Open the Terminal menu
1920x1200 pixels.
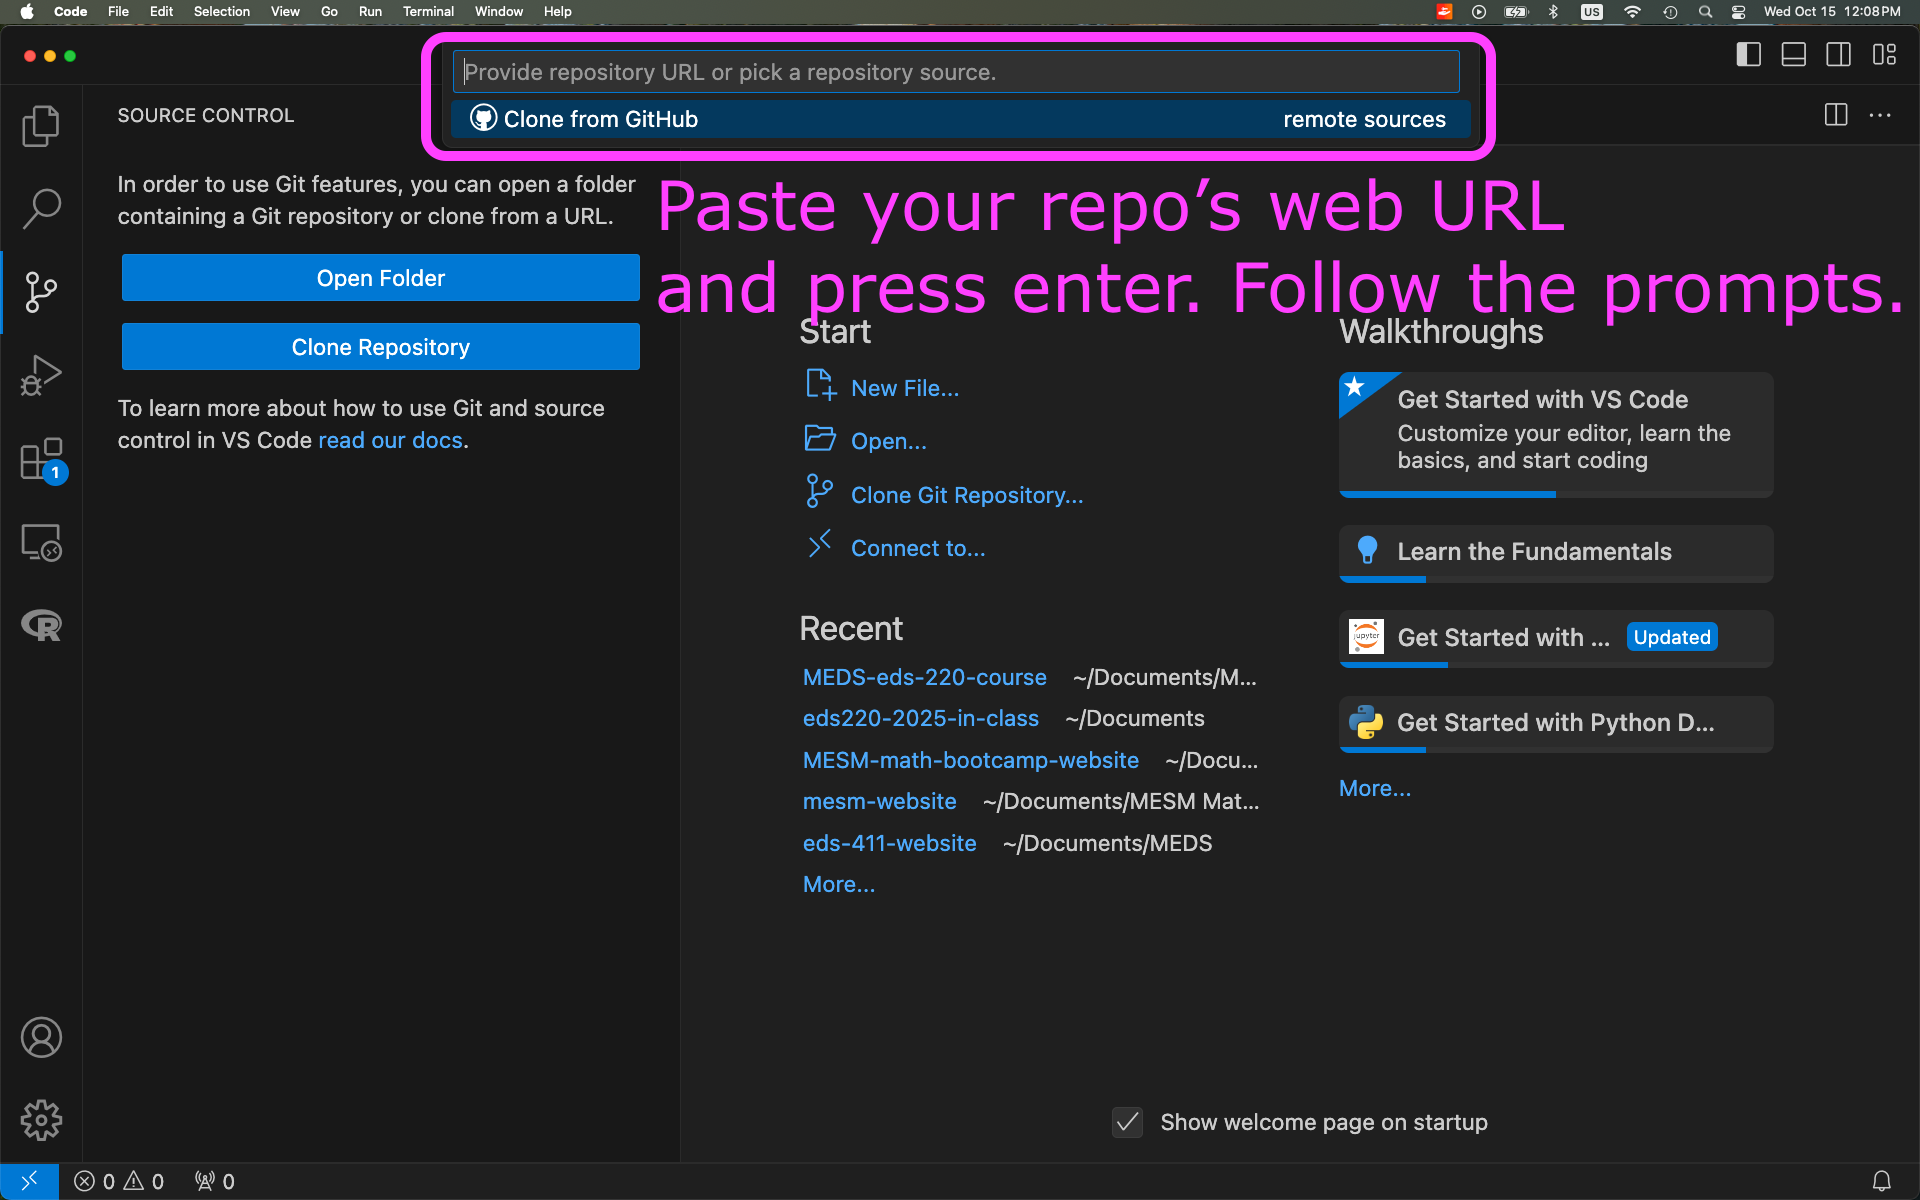point(428,12)
